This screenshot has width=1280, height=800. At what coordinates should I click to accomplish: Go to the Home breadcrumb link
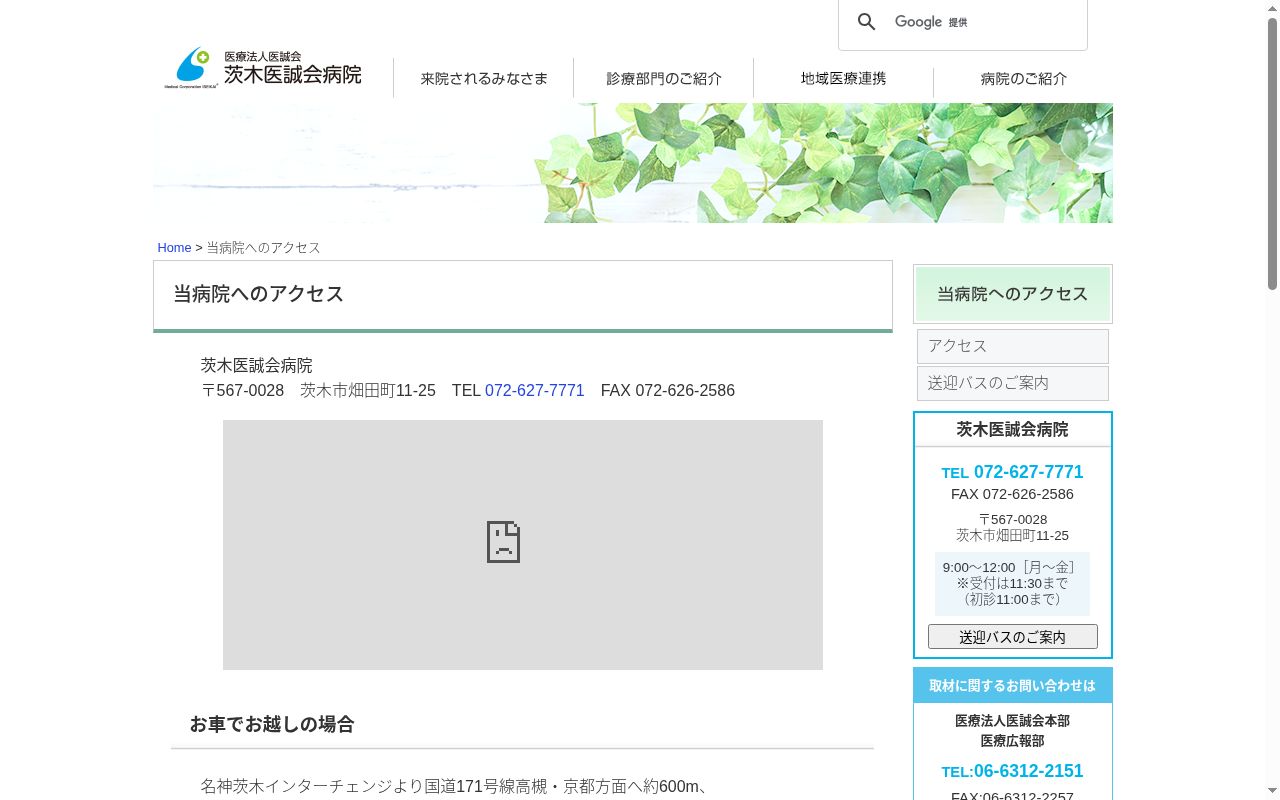(x=174, y=247)
